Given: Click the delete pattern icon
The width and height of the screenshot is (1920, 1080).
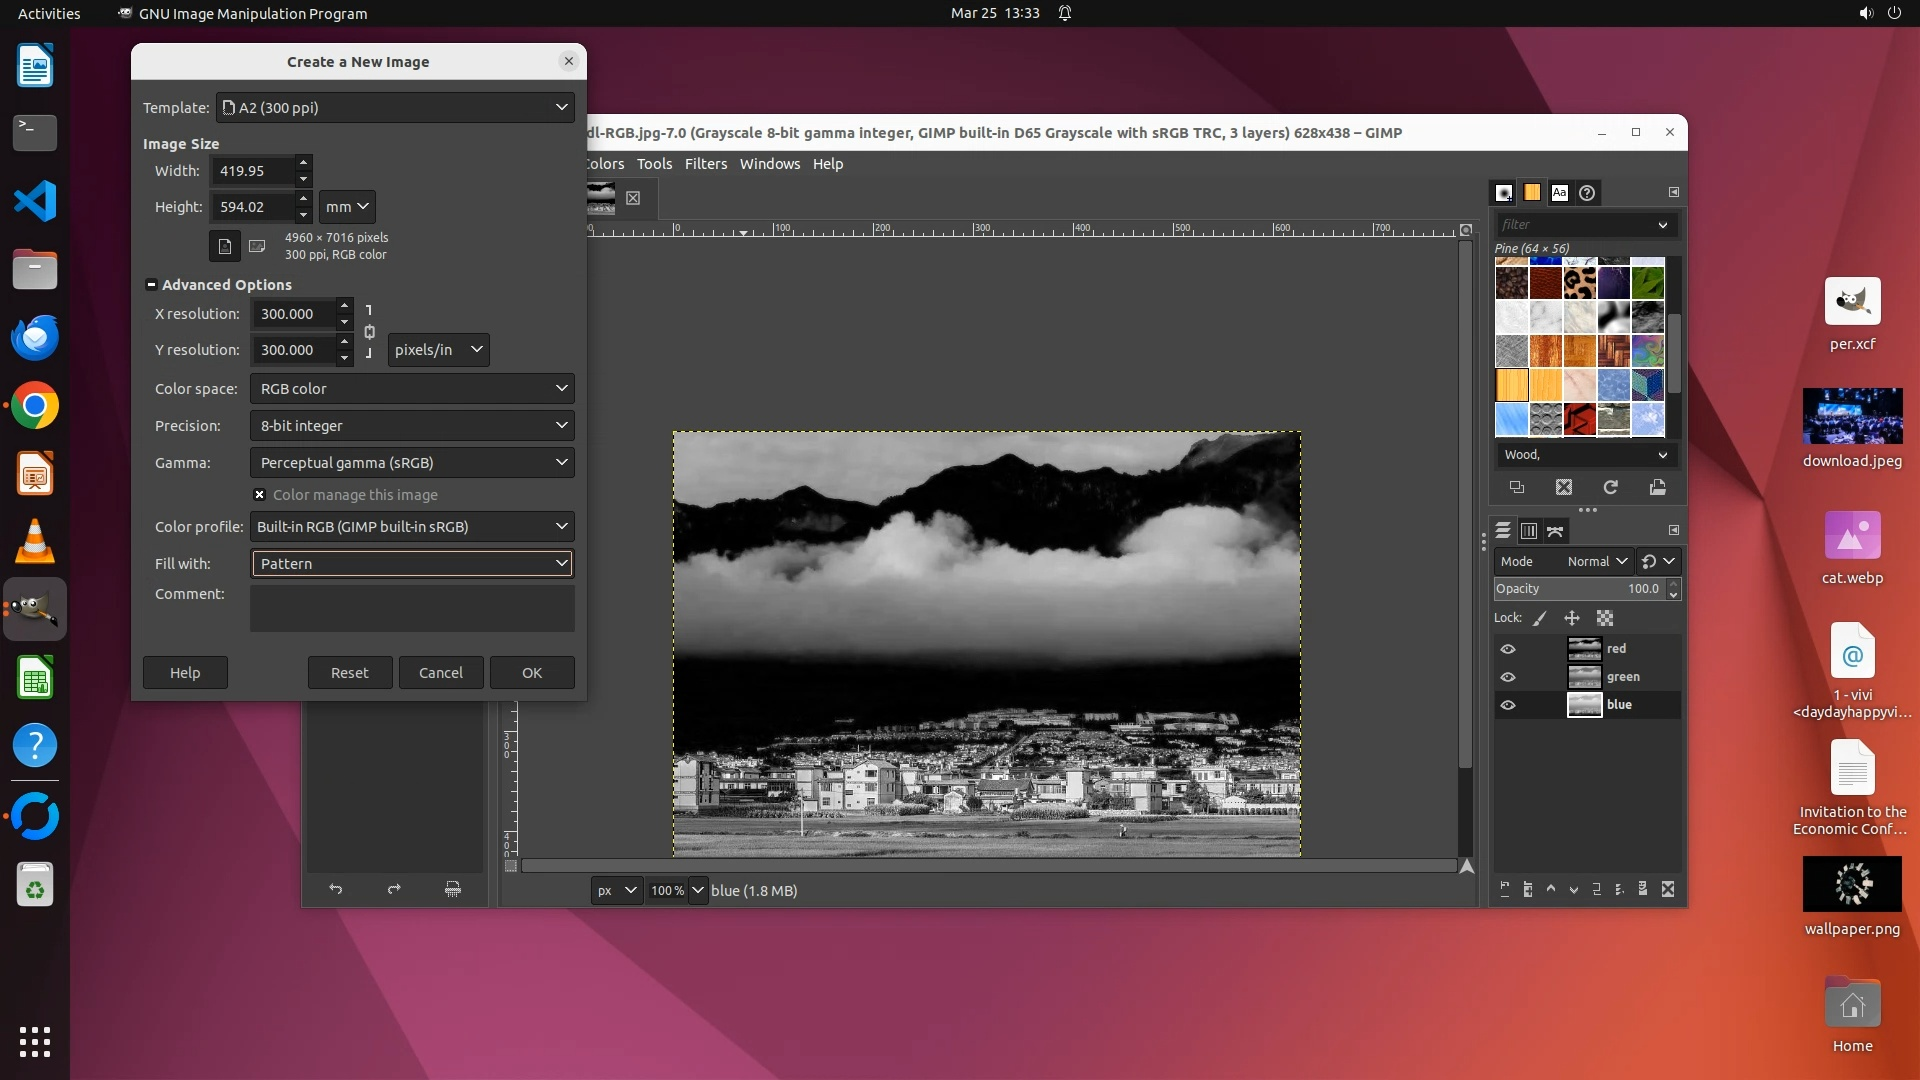Looking at the screenshot, I should click(x=1564, y=488).
